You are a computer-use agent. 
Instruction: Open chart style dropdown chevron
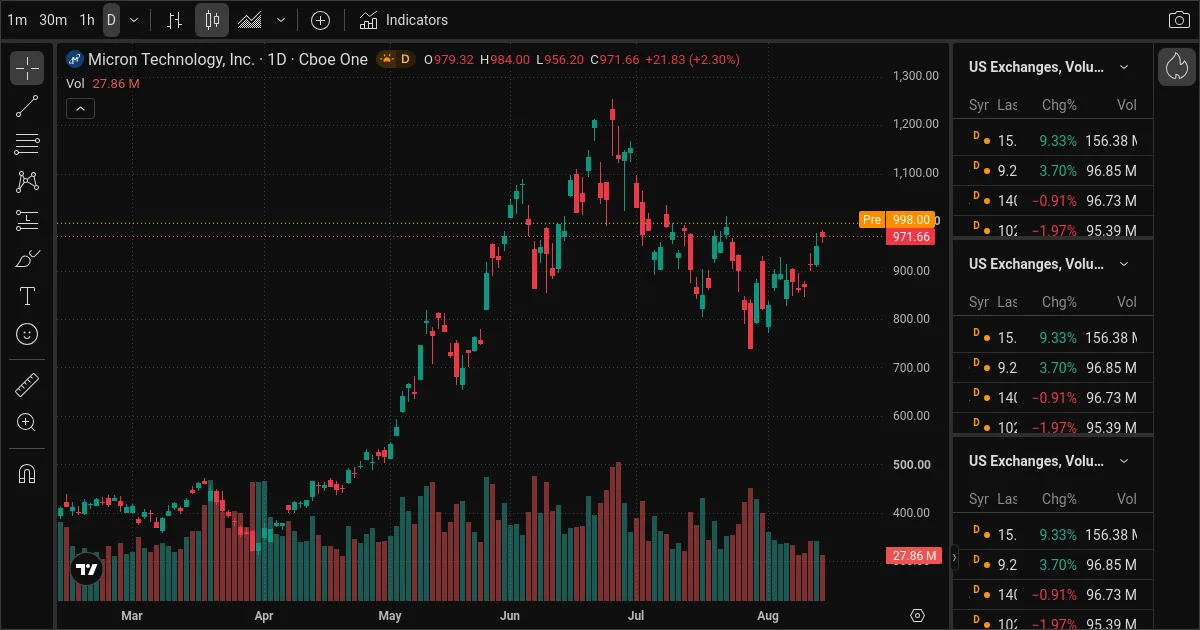281,20
